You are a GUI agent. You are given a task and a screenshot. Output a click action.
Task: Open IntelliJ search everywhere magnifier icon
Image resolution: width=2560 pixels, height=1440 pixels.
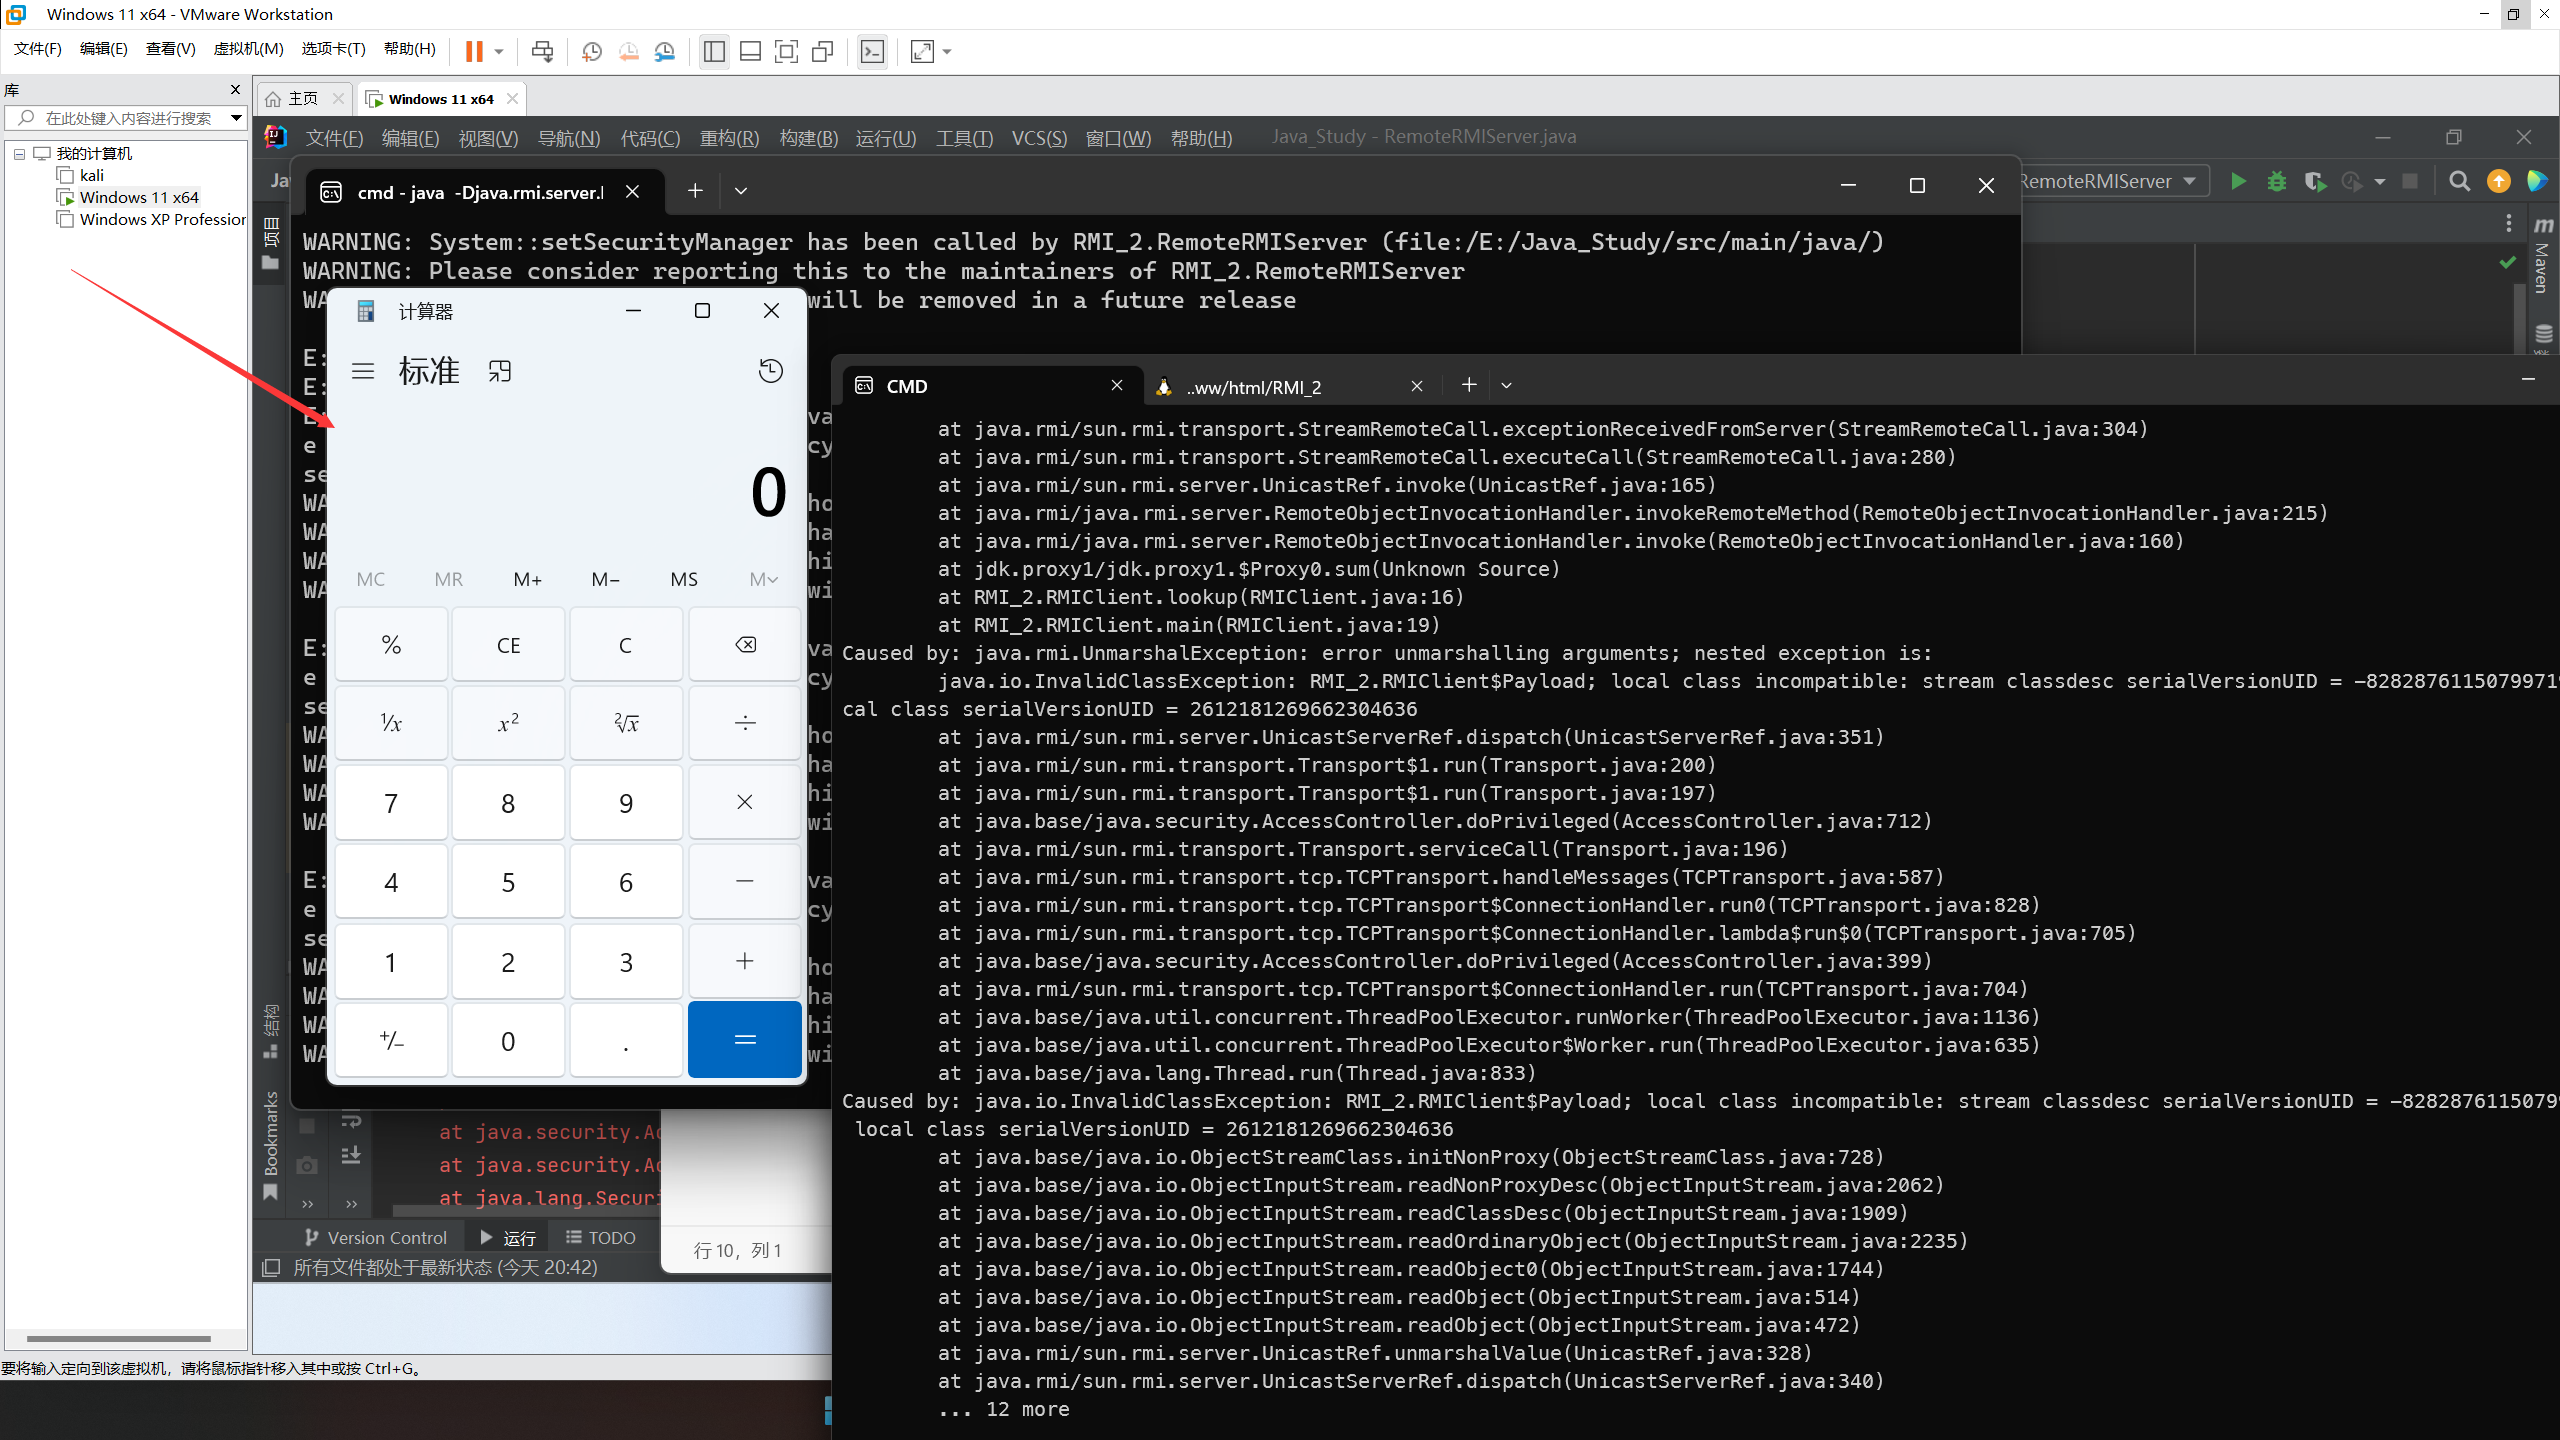2459,181
